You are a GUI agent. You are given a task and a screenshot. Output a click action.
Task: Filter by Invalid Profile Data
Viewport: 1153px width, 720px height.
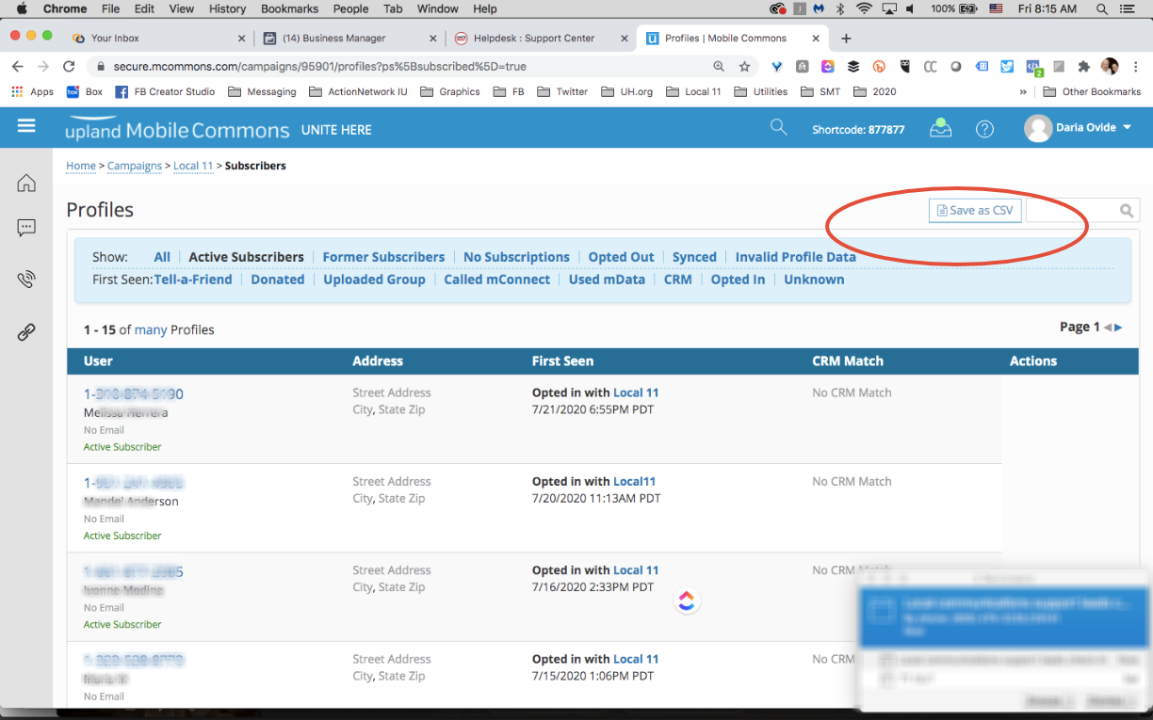pos(796,257)
